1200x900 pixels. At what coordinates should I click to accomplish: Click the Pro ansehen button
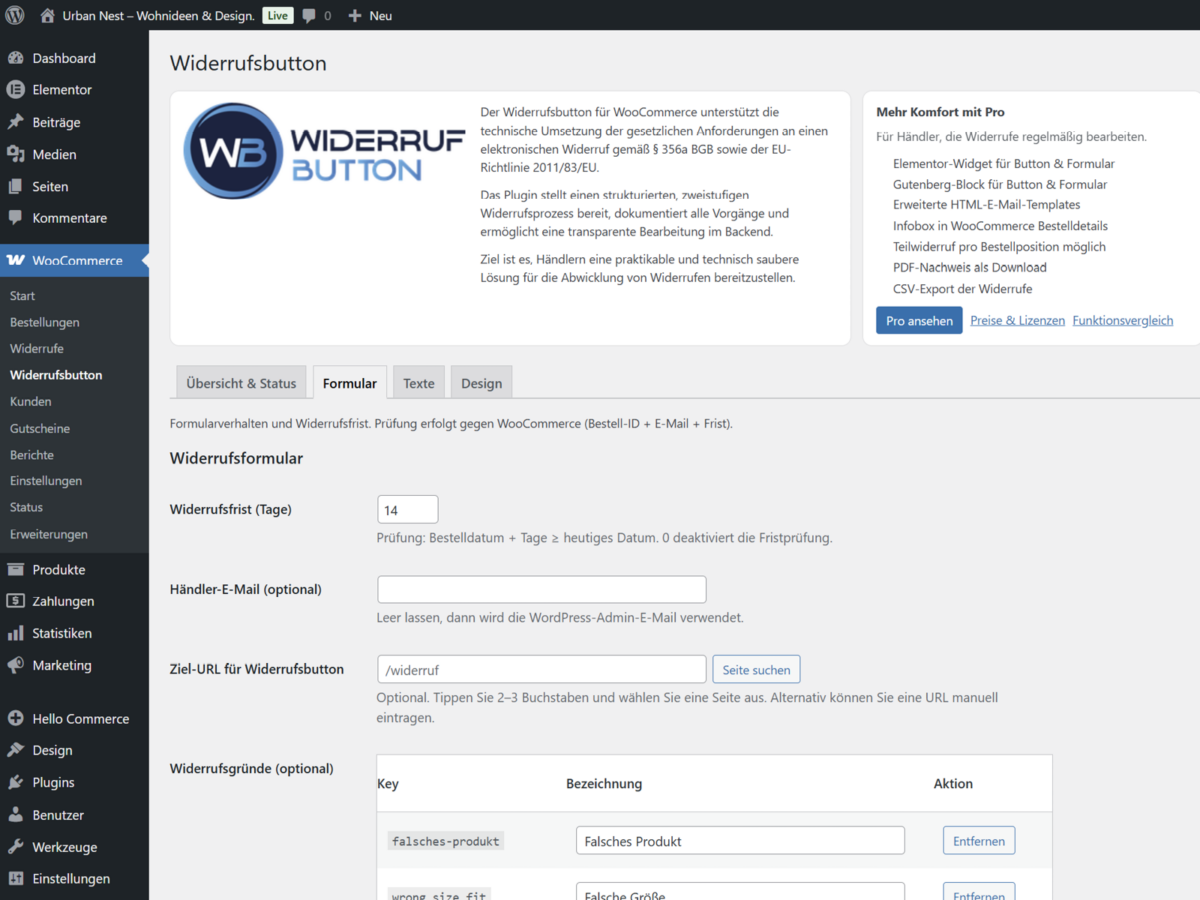click(919, 321)
